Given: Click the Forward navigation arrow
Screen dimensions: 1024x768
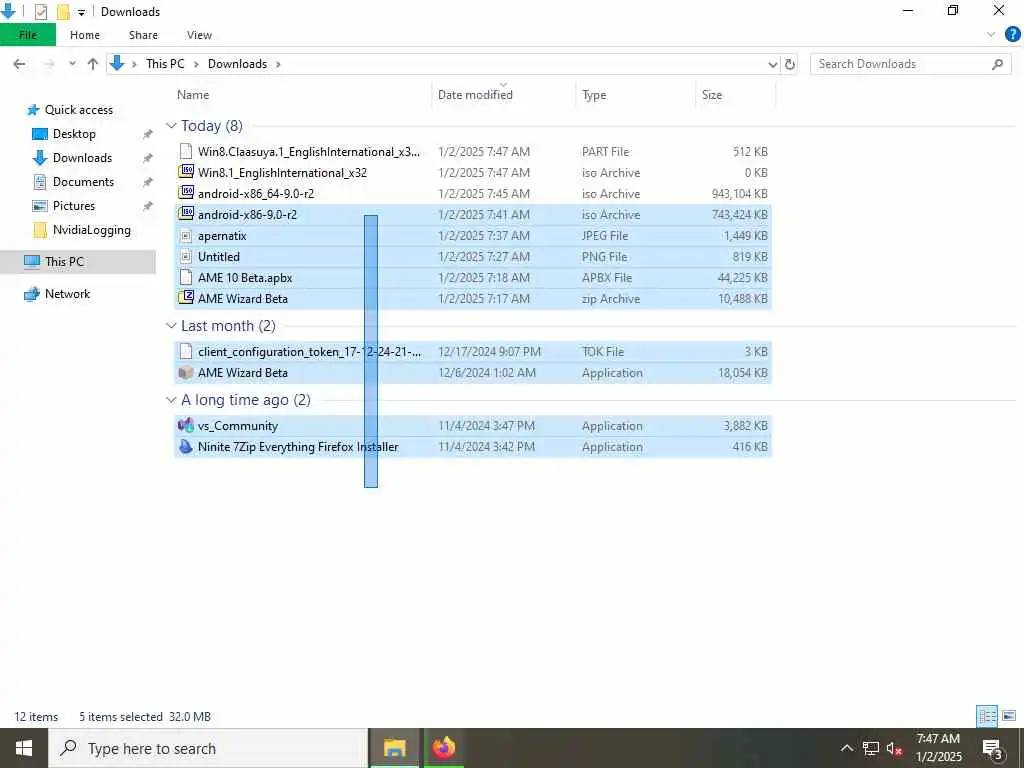Looking at the screenshot, I should point(49,64).
